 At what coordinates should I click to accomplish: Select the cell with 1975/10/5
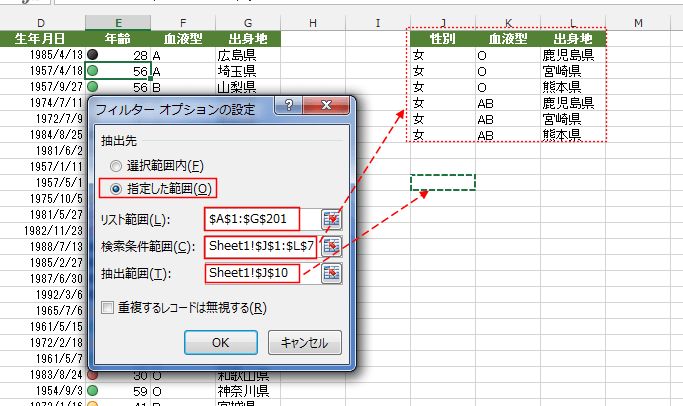click(42, 199)
